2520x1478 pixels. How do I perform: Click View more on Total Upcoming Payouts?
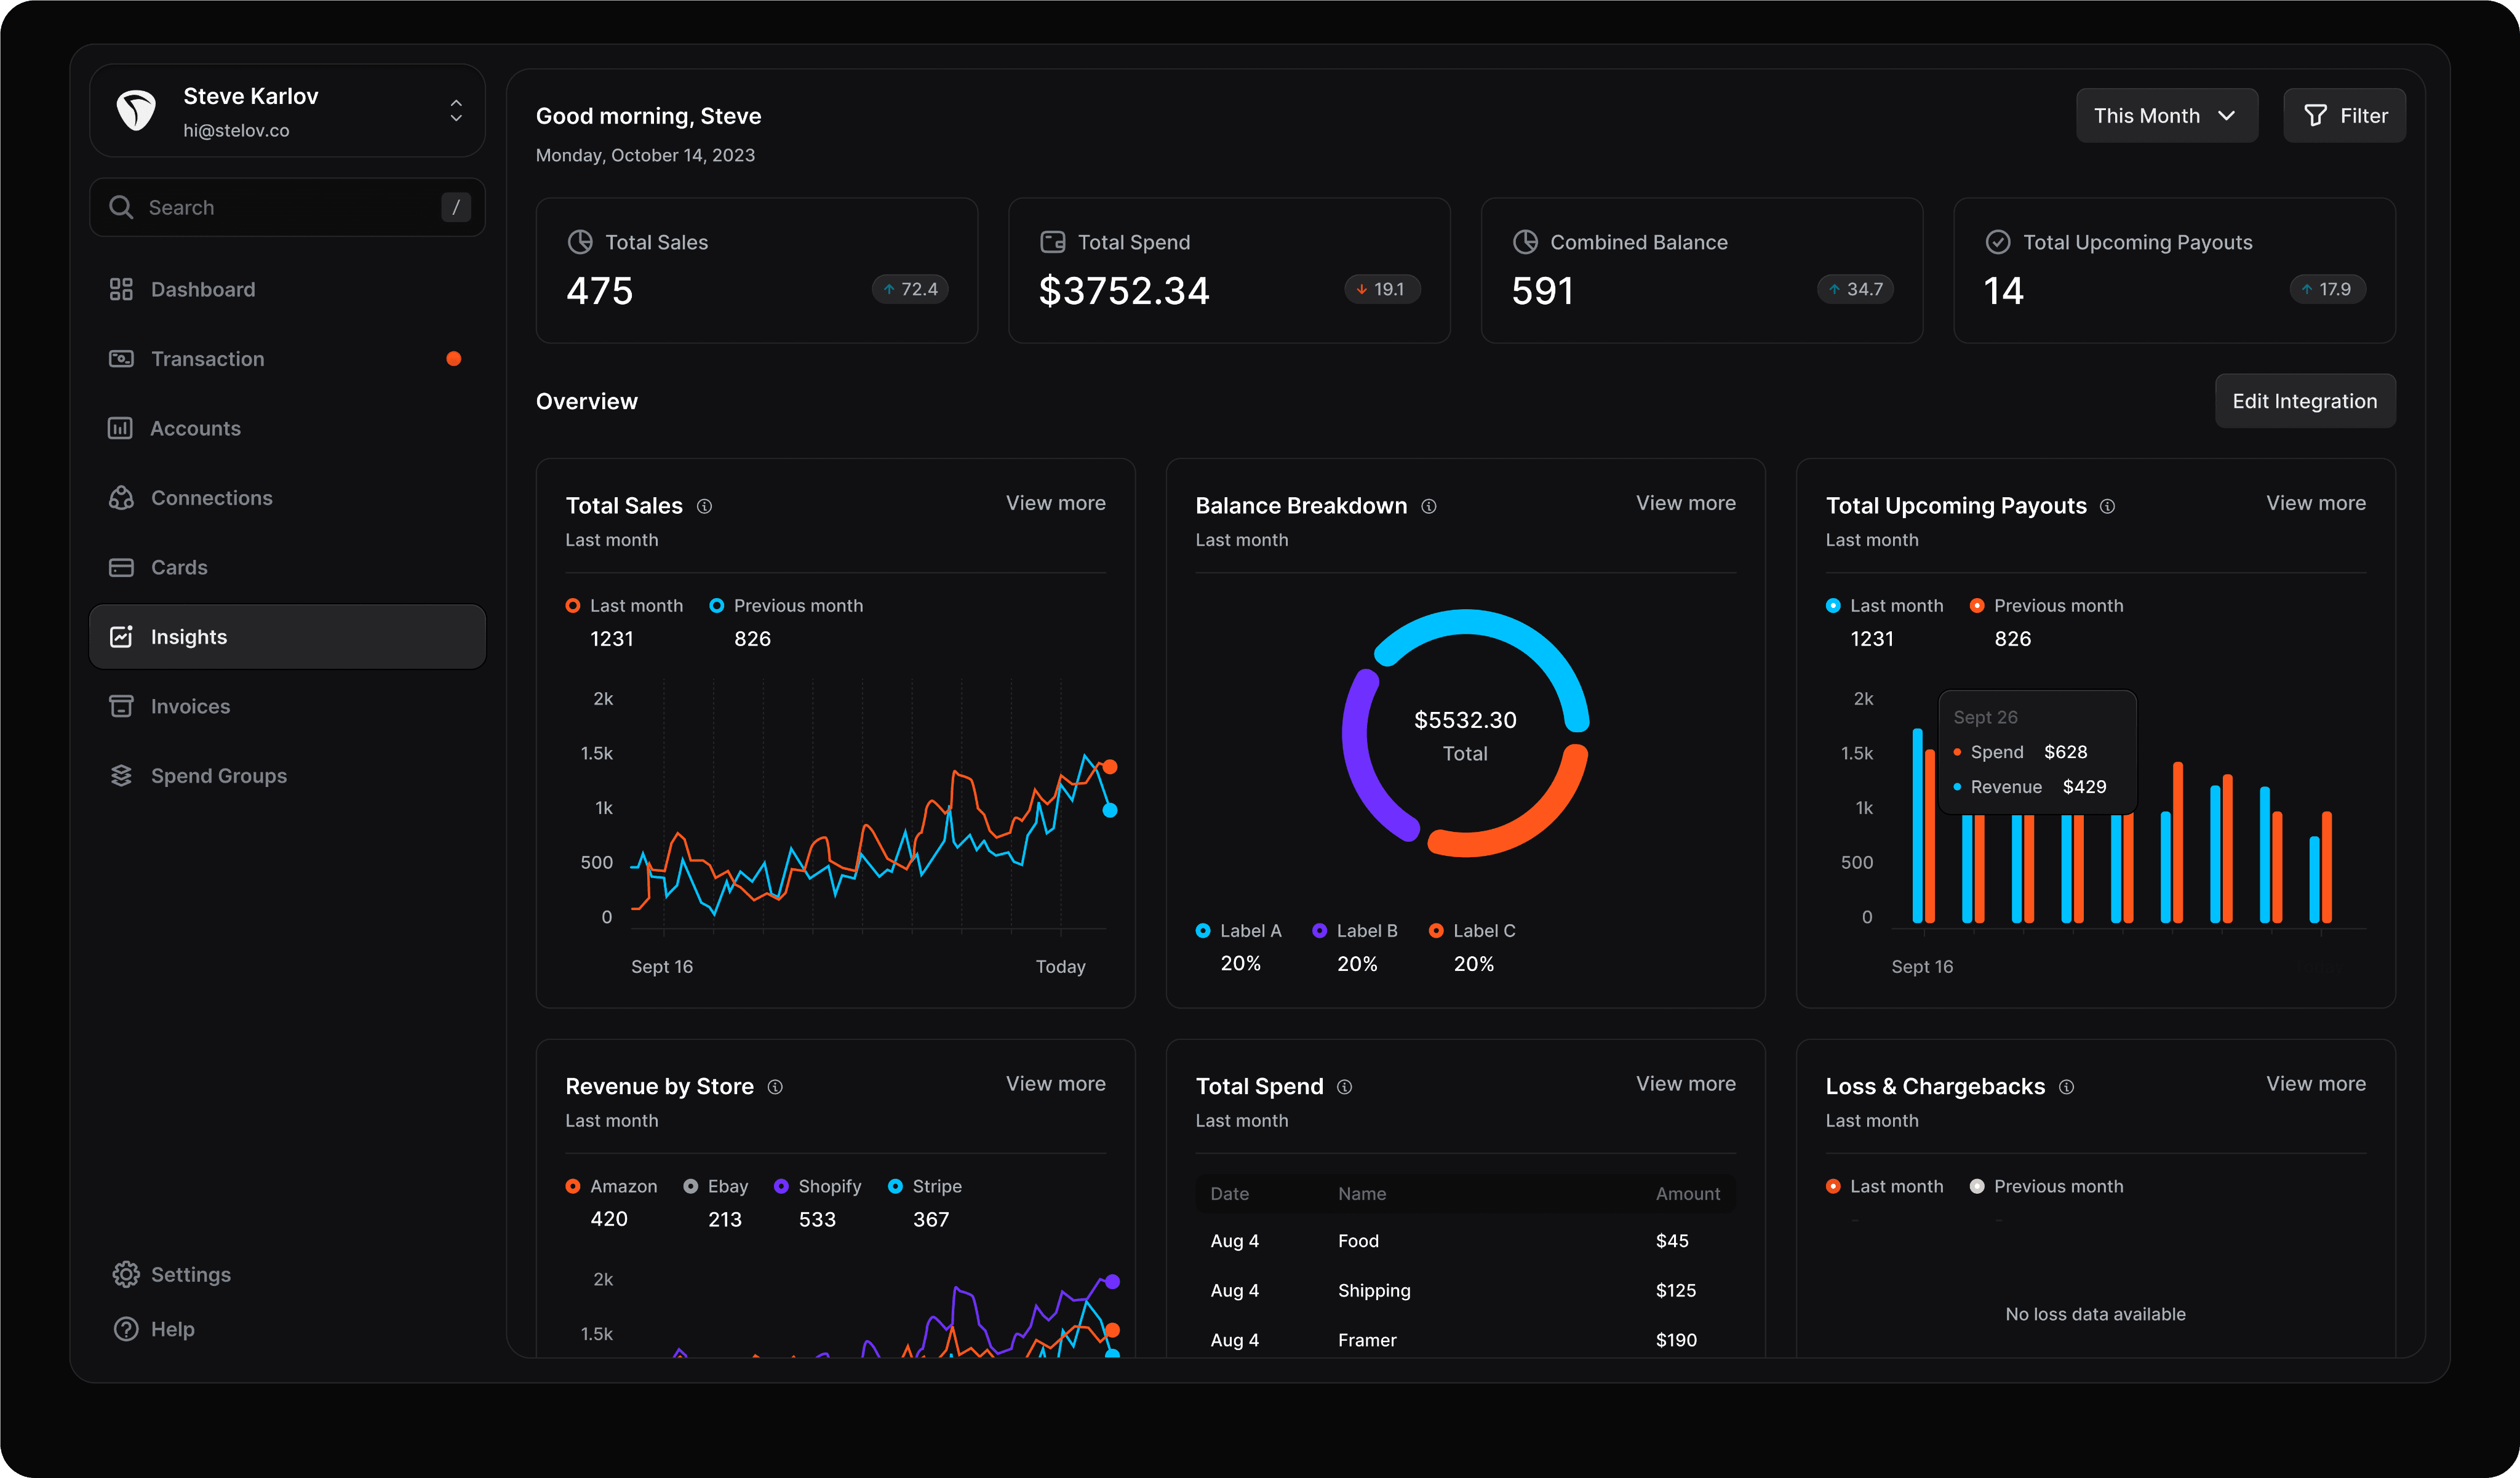pyautogui.click(x=2315, y=503)
